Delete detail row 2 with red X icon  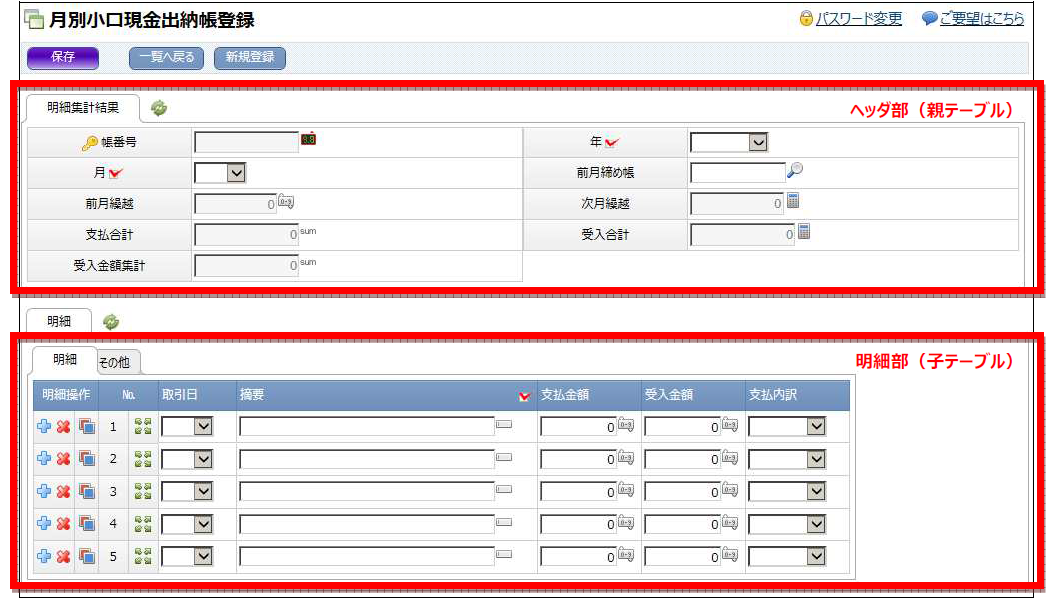(x=63, y=459)
